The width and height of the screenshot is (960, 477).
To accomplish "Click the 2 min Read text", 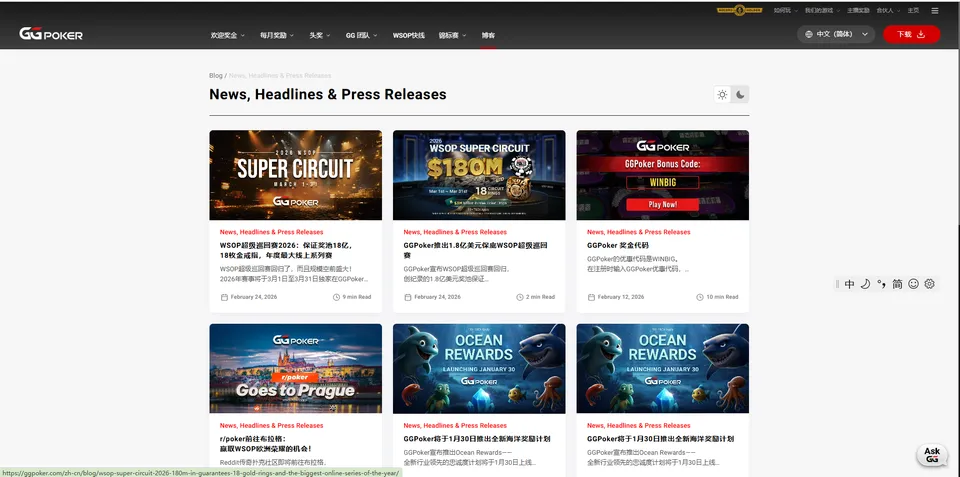I will pos(540,297).
